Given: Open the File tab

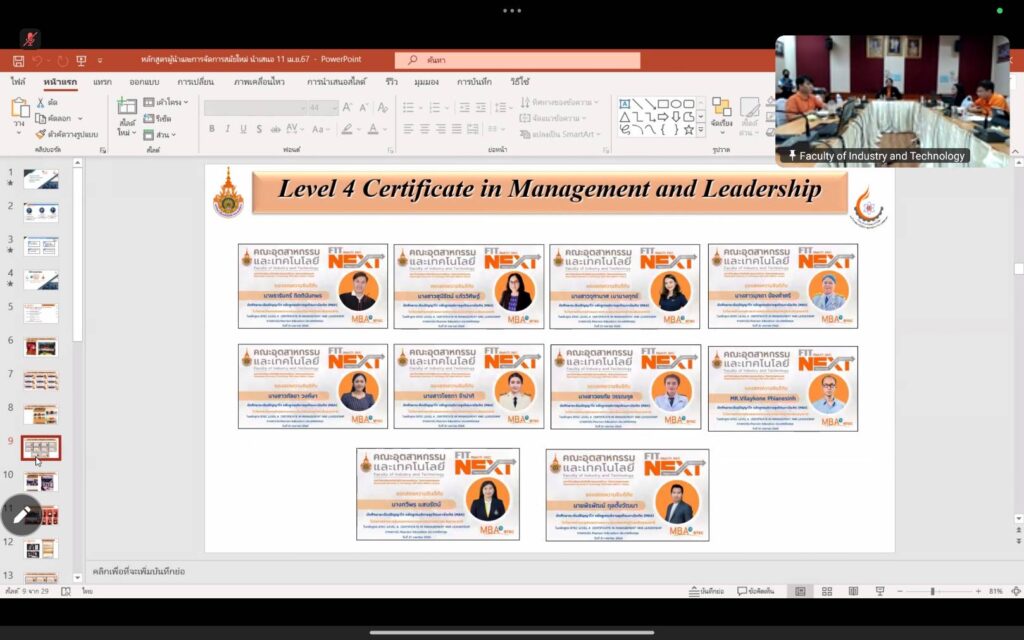Looking at the screenshot, I should [x=18, y=82].
